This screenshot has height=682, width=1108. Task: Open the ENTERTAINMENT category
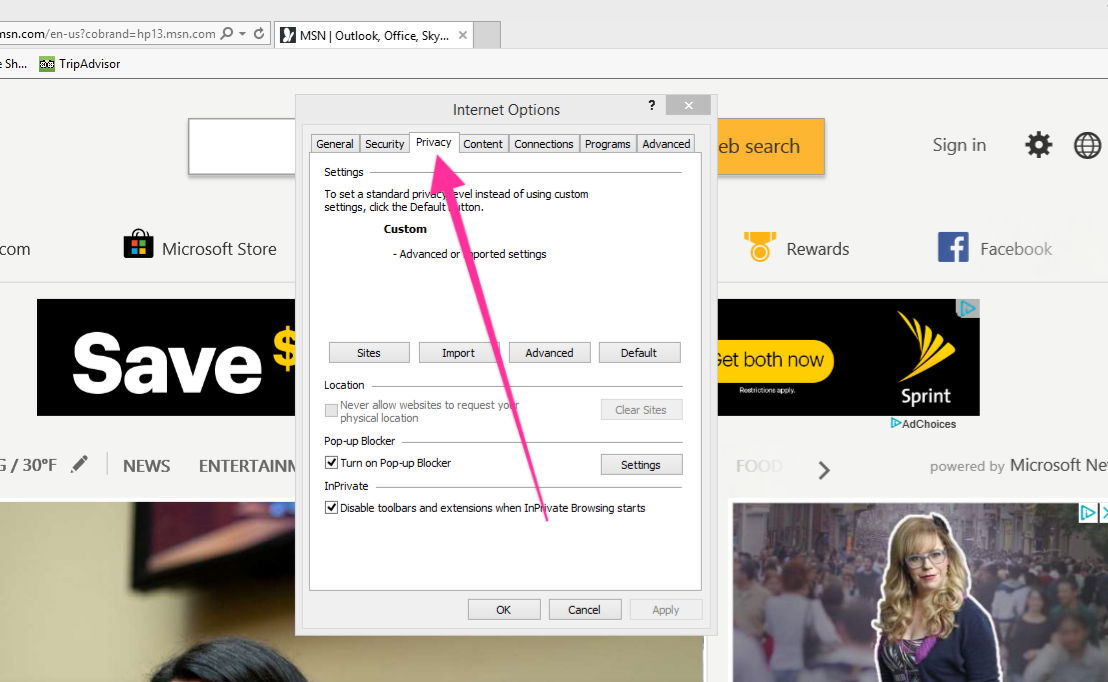(247, 466)
